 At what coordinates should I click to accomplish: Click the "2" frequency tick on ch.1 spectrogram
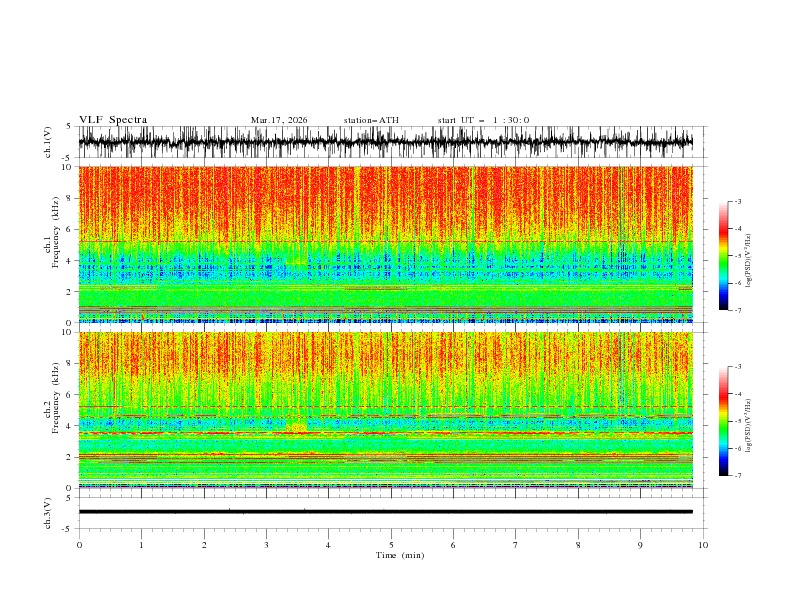pyautogui.click(x=70, y=292)
